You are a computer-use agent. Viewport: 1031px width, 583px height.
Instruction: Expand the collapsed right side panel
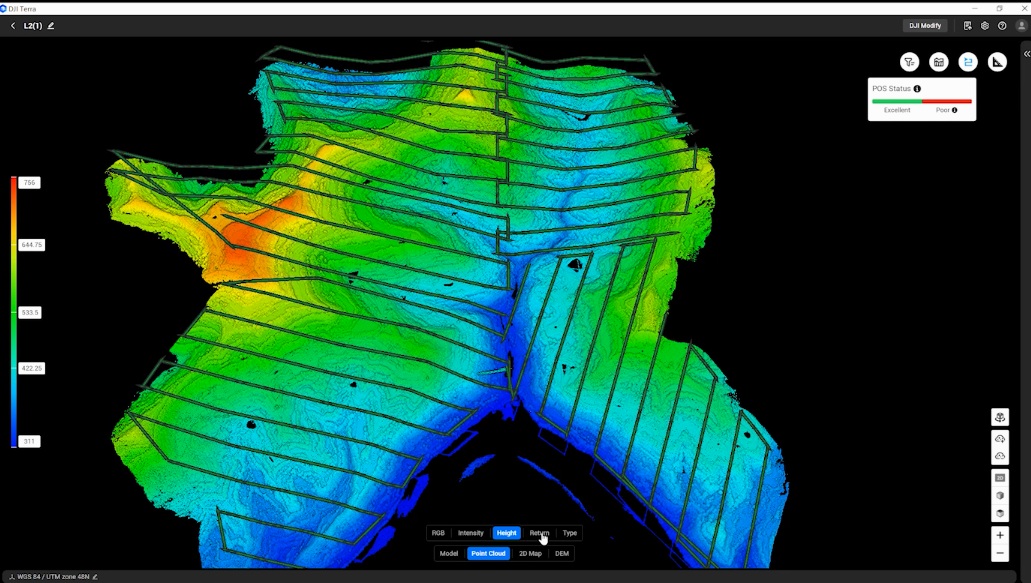(x=1026, y=54)
